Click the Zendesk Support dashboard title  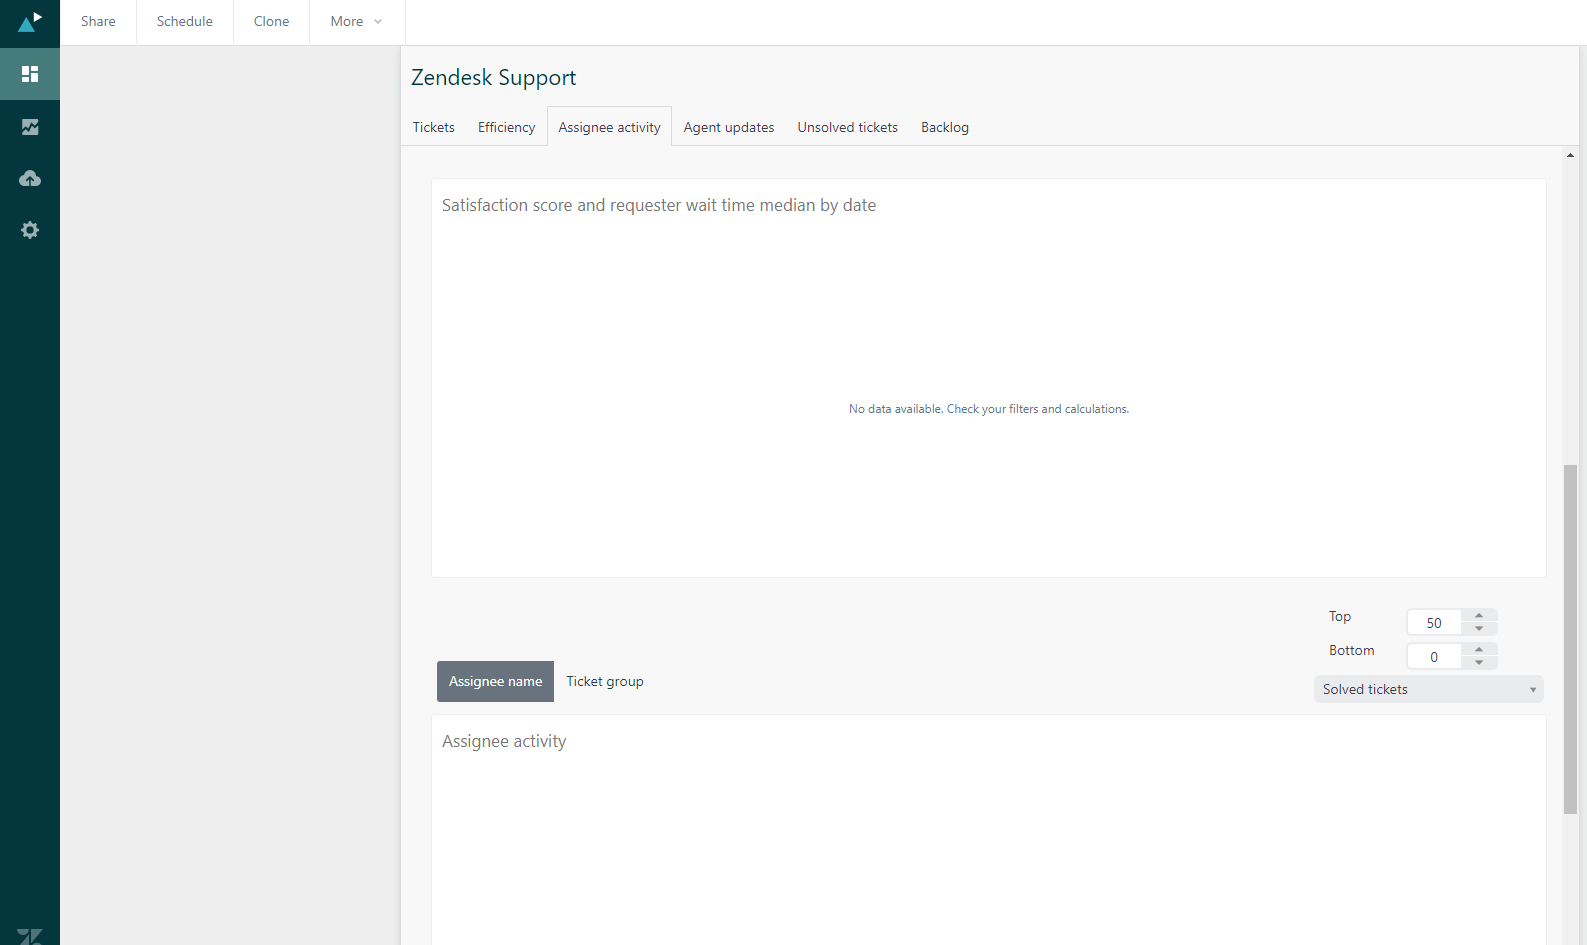pos(493,77)
